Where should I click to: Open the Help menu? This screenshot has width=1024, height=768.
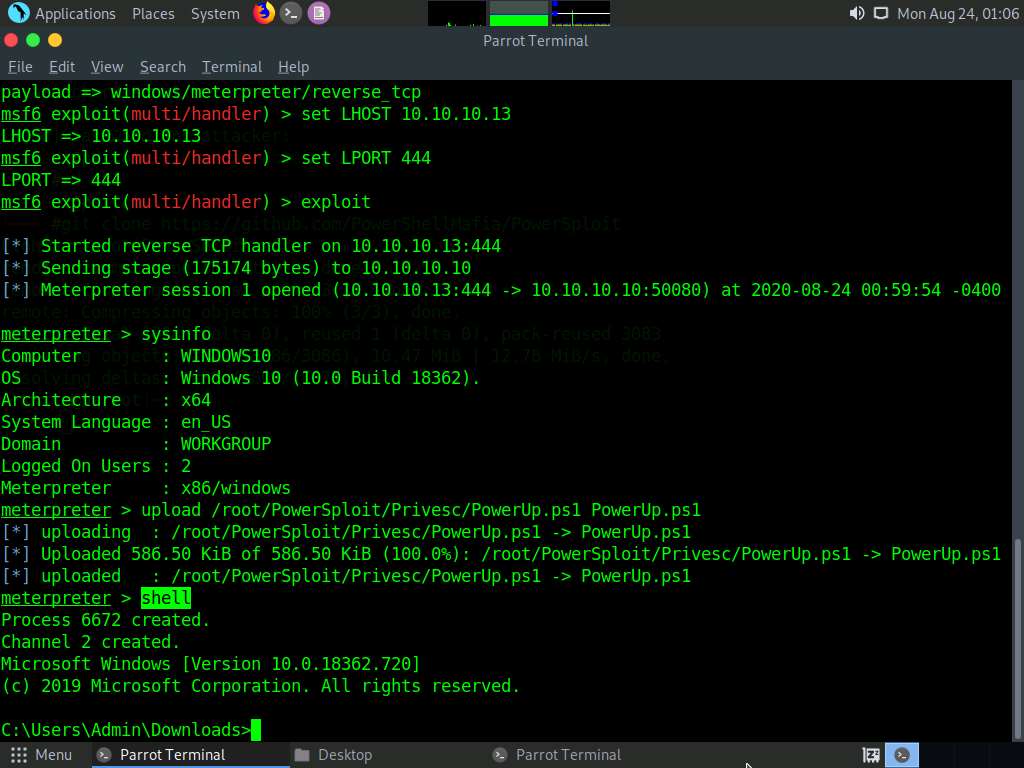pos(293,67)
